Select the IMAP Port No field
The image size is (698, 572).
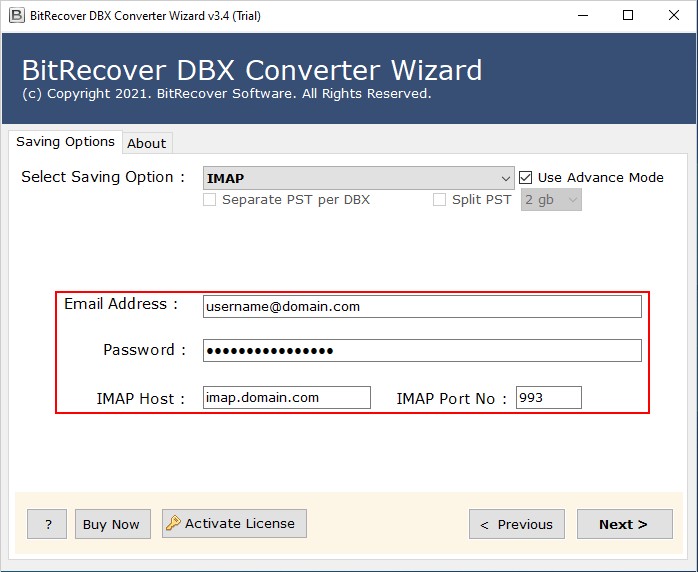(548, 398)
